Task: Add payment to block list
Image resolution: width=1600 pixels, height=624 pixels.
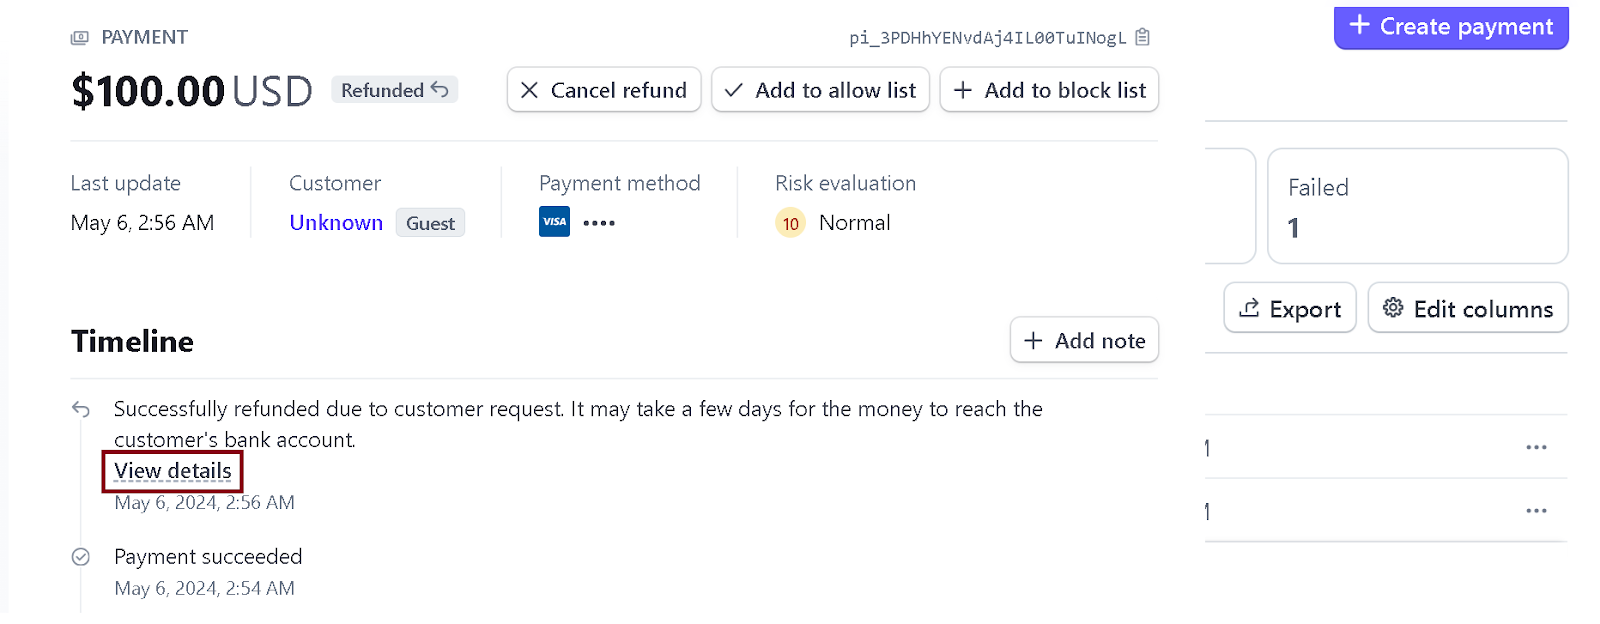Action: pyautogui.click(x=1049, y=90)
